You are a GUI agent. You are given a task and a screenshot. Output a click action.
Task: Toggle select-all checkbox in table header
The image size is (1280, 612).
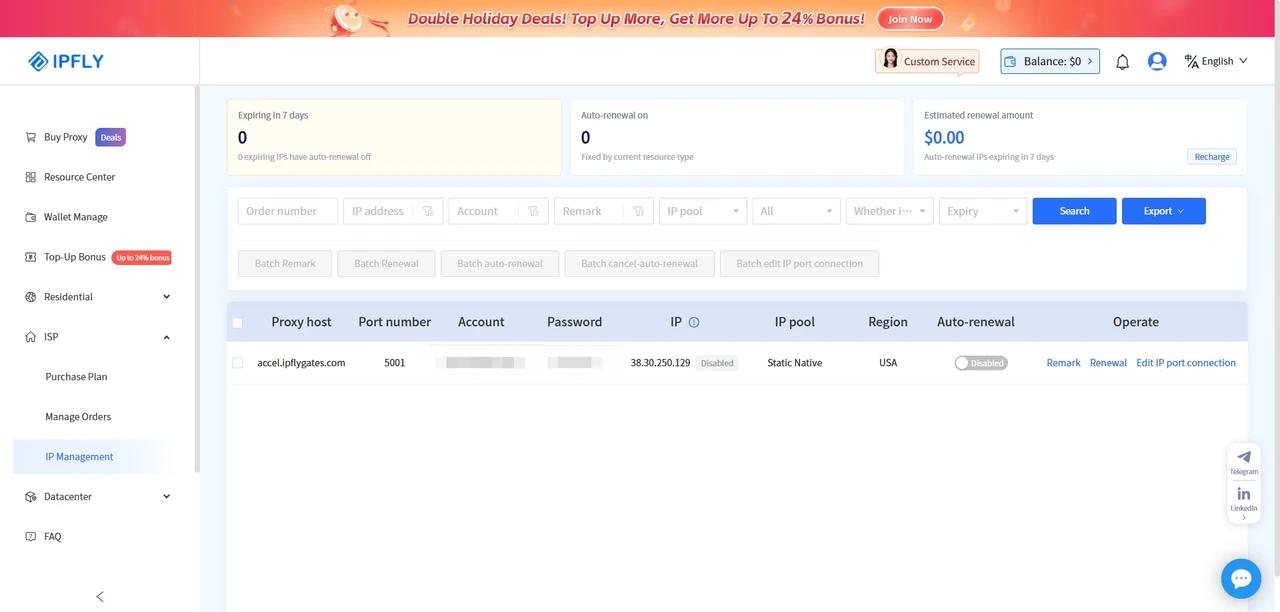pyautogui.click(x=237, y=323)
